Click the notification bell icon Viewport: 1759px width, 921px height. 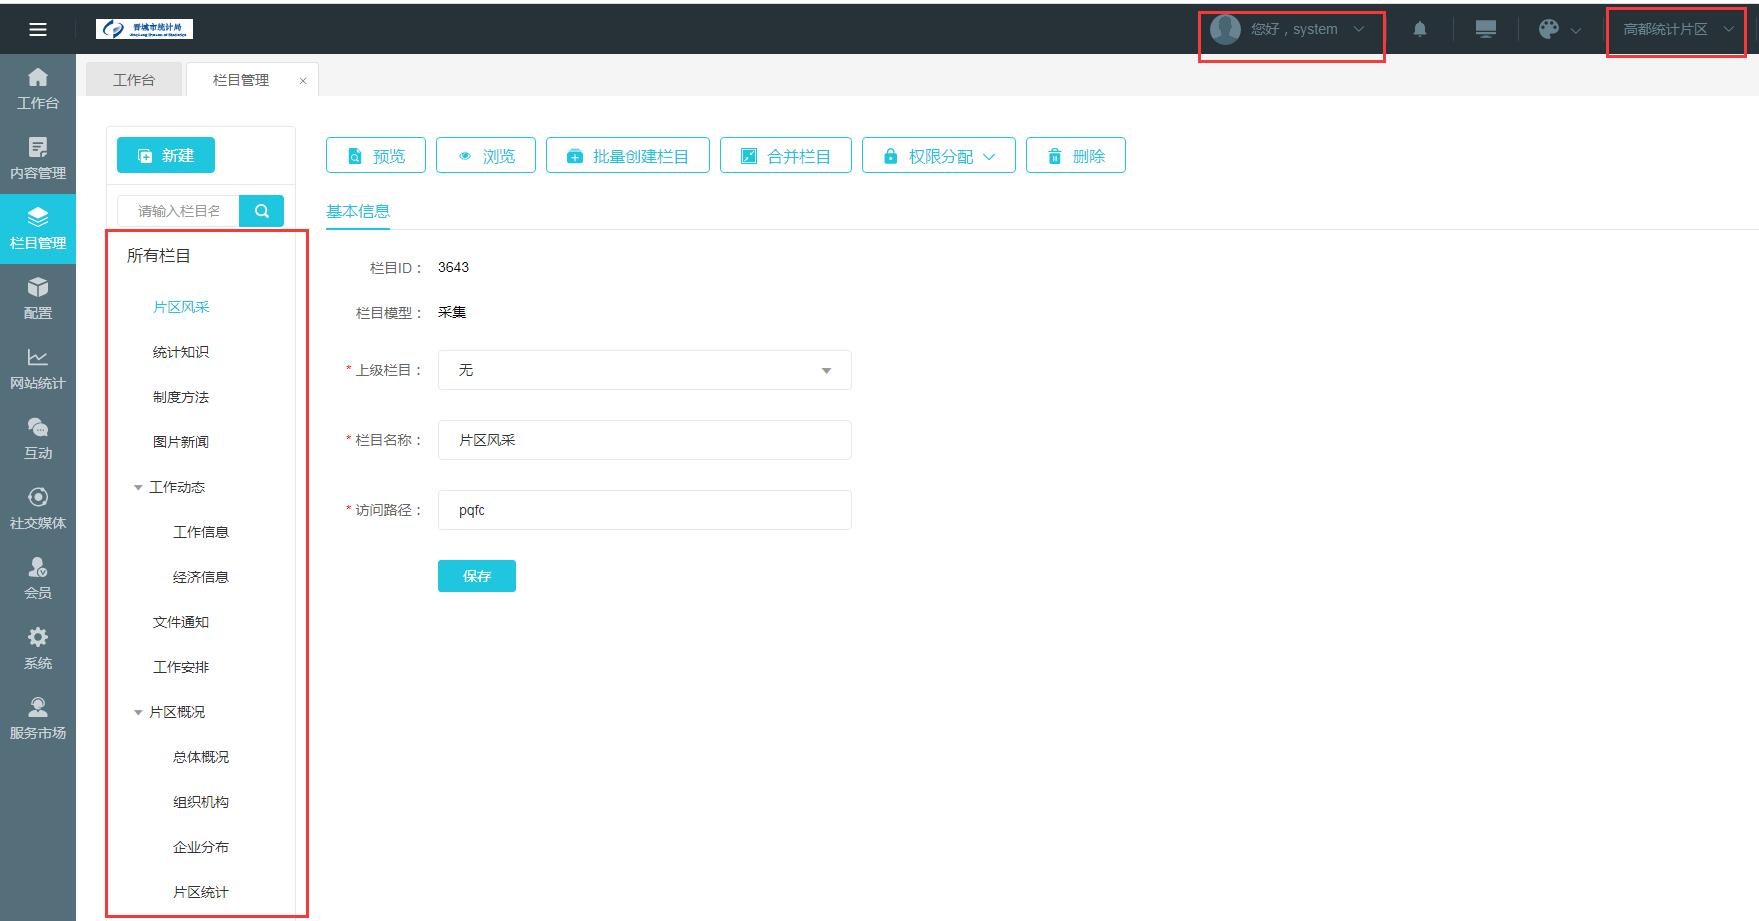click(x=1420, y=29)
